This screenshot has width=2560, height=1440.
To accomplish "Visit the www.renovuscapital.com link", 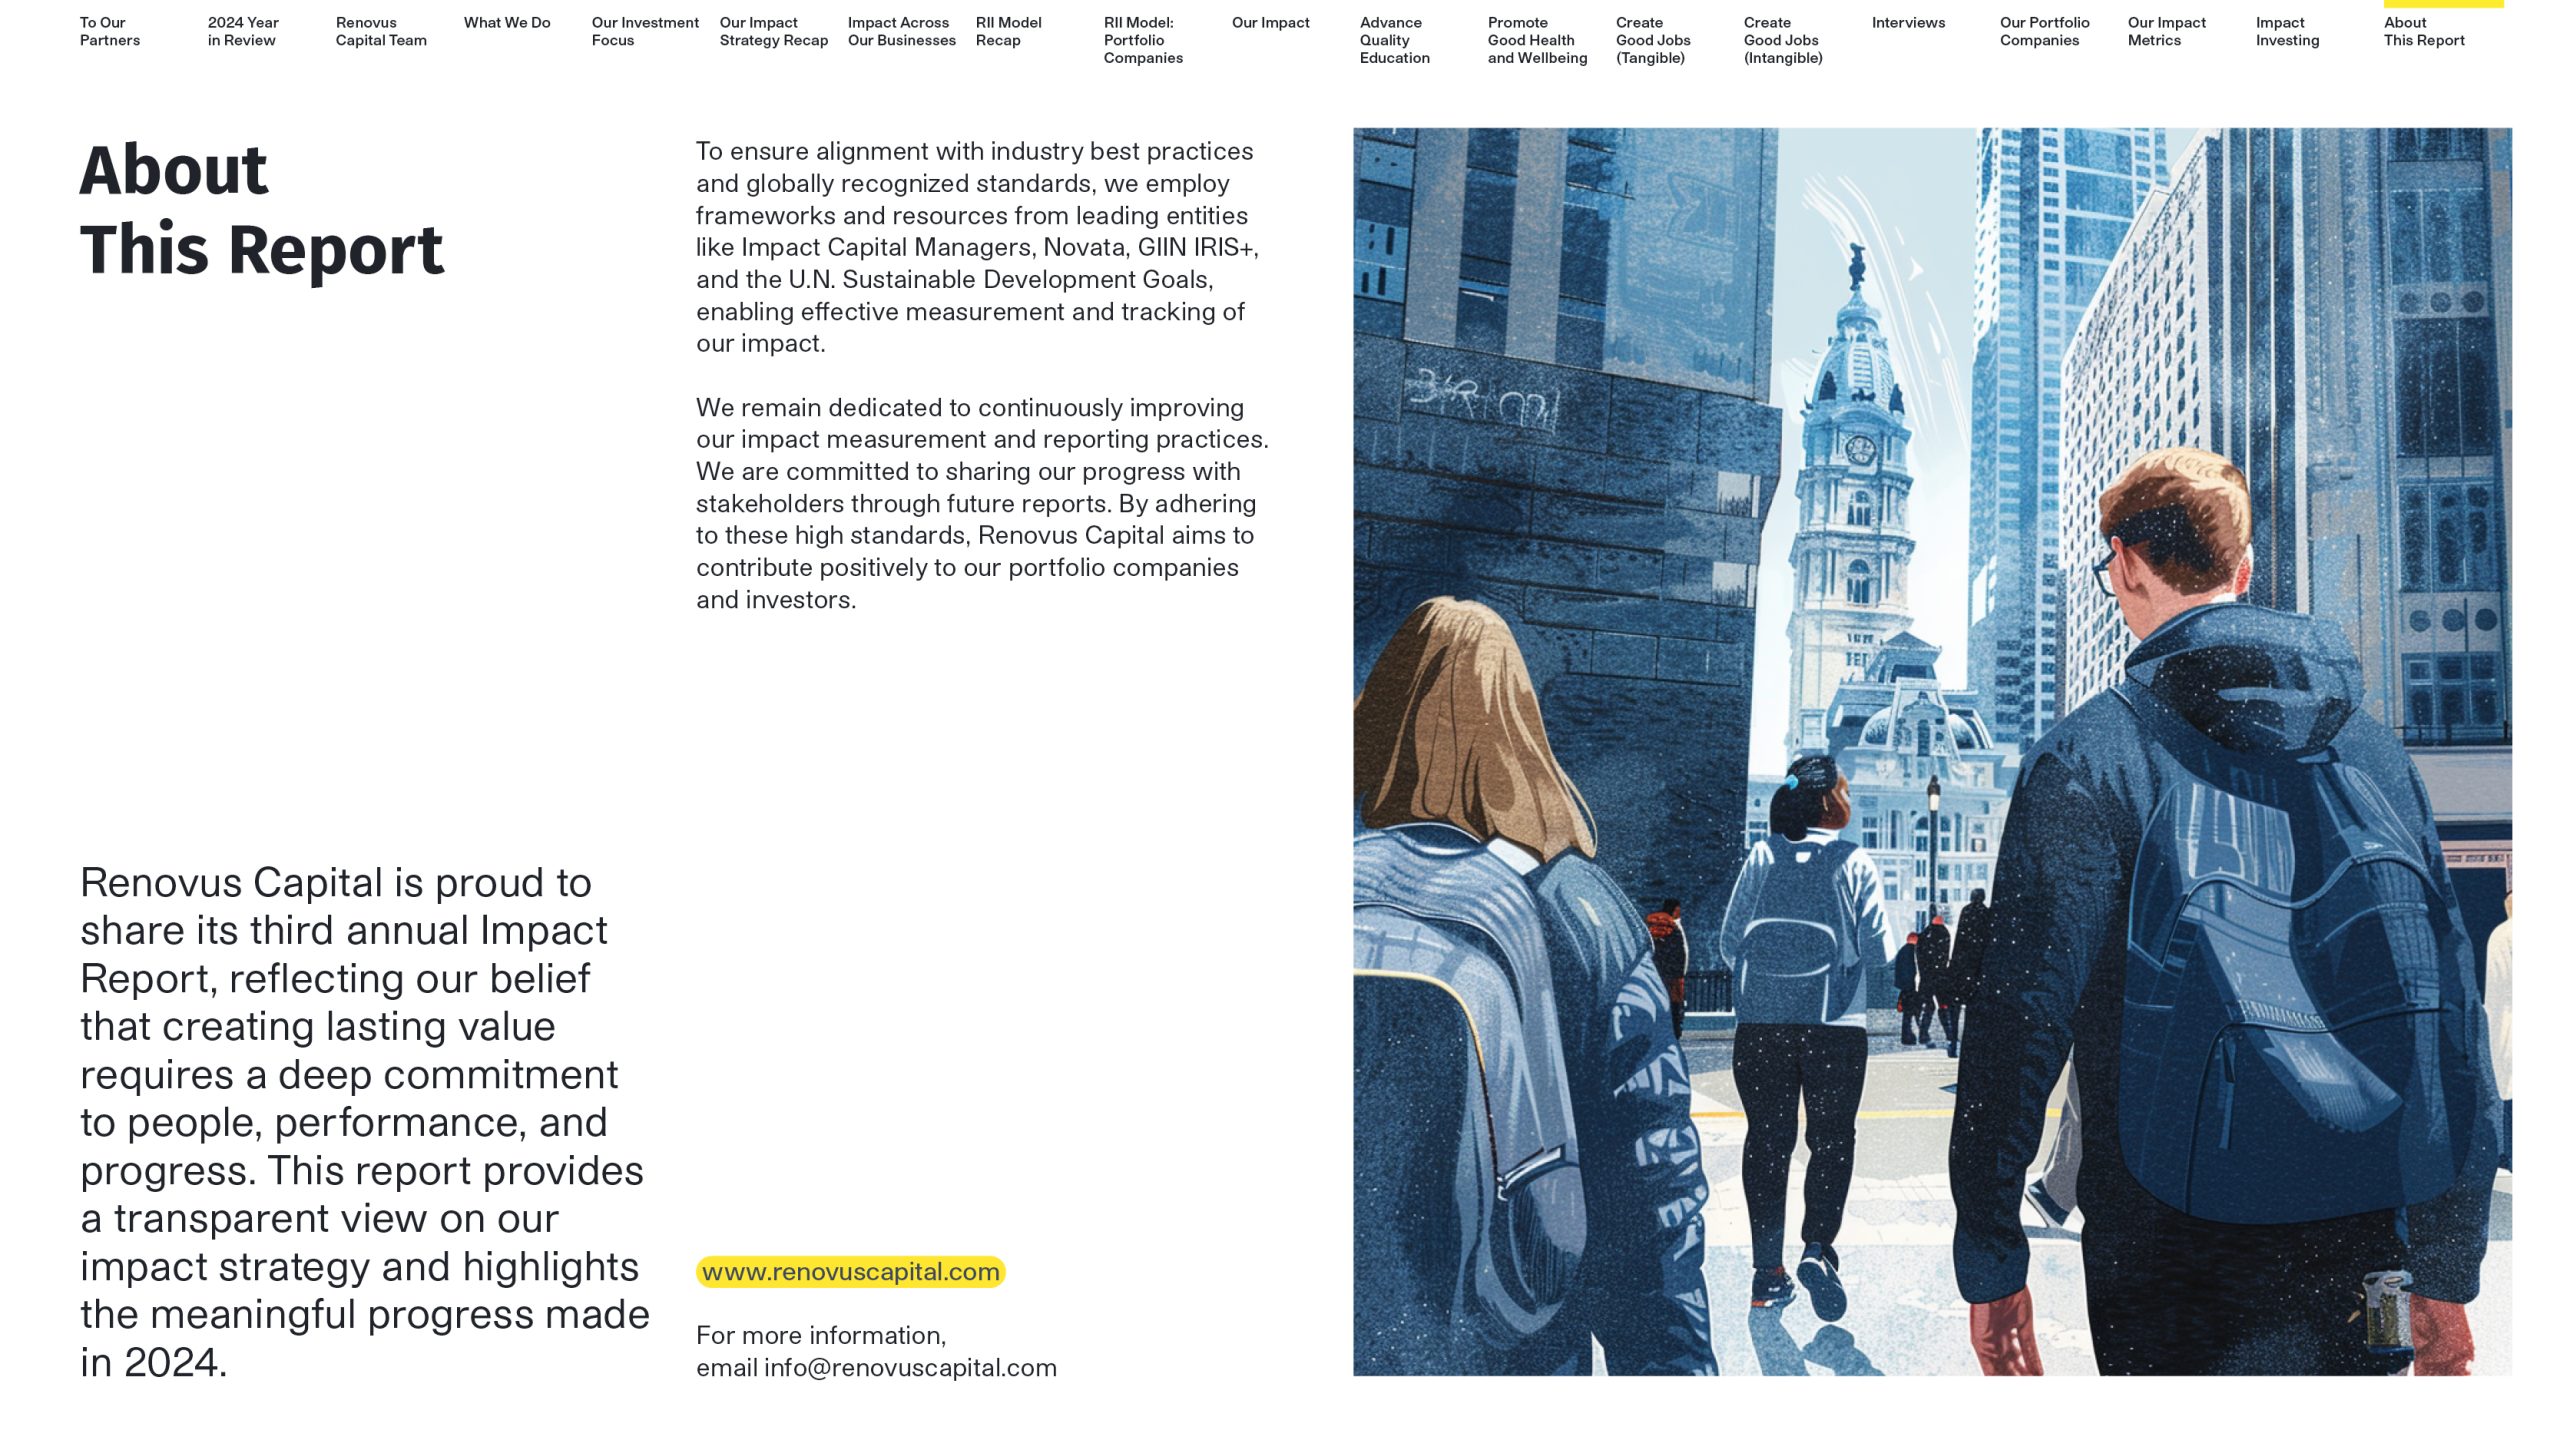I will (x=851, y=1272).
